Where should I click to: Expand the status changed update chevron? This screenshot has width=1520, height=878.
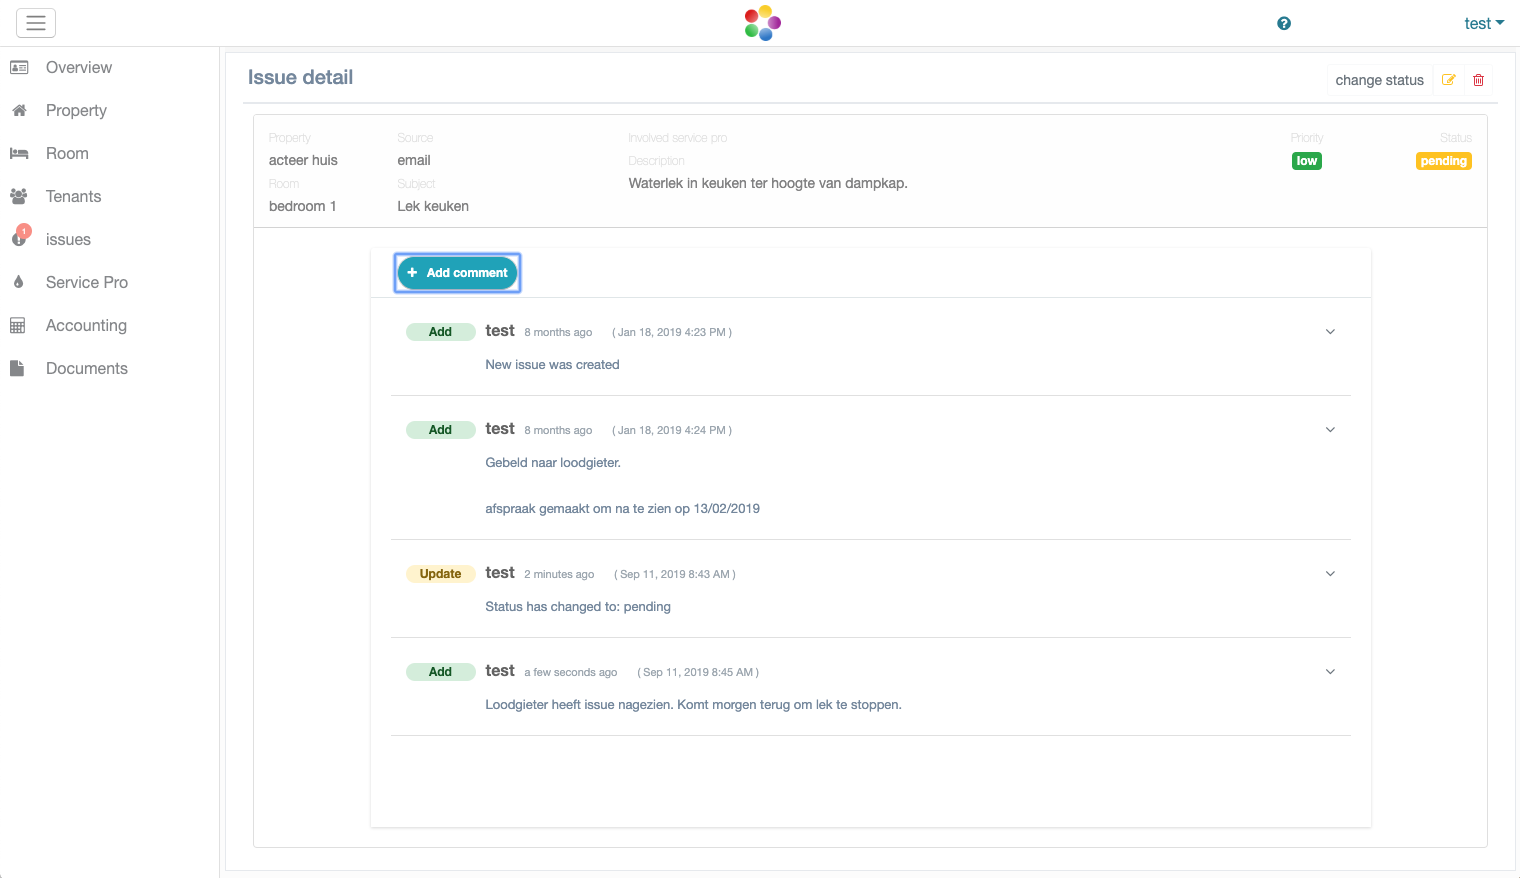pos(1330,574)
